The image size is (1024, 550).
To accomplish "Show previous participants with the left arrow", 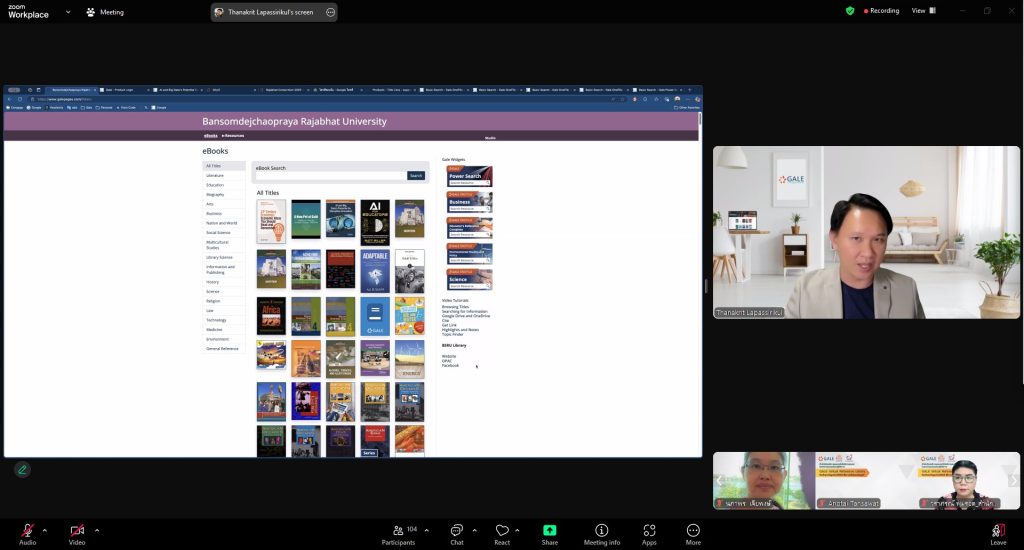I will pos(720,481).
